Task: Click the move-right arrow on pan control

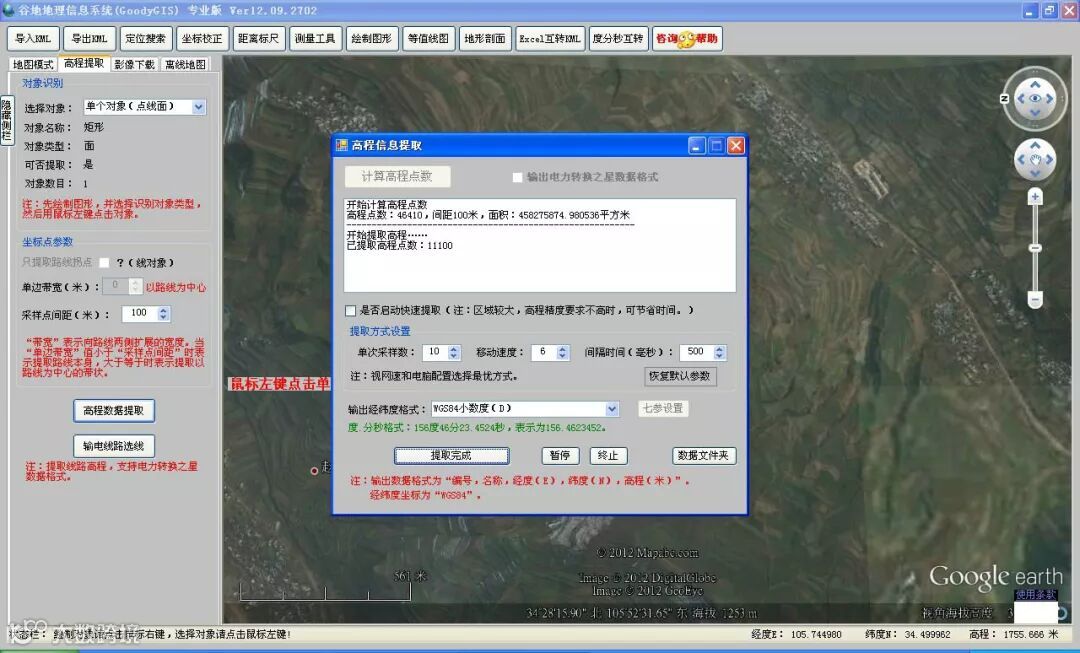Action: click(x=1050, y=160)
